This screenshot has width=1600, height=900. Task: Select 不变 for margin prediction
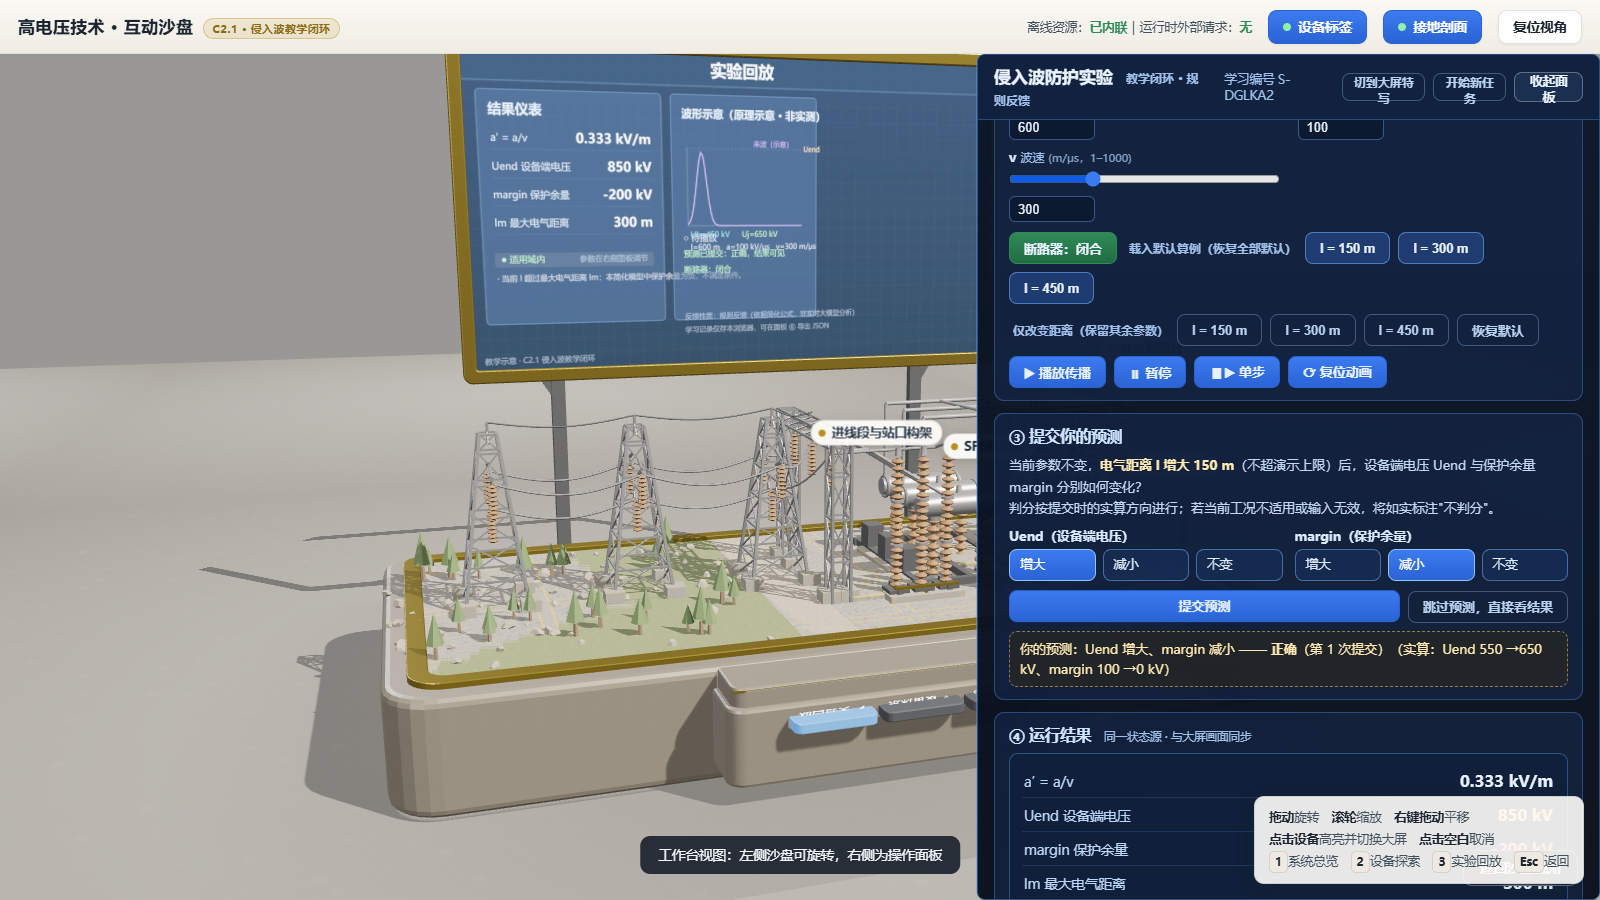(1524, 565)
